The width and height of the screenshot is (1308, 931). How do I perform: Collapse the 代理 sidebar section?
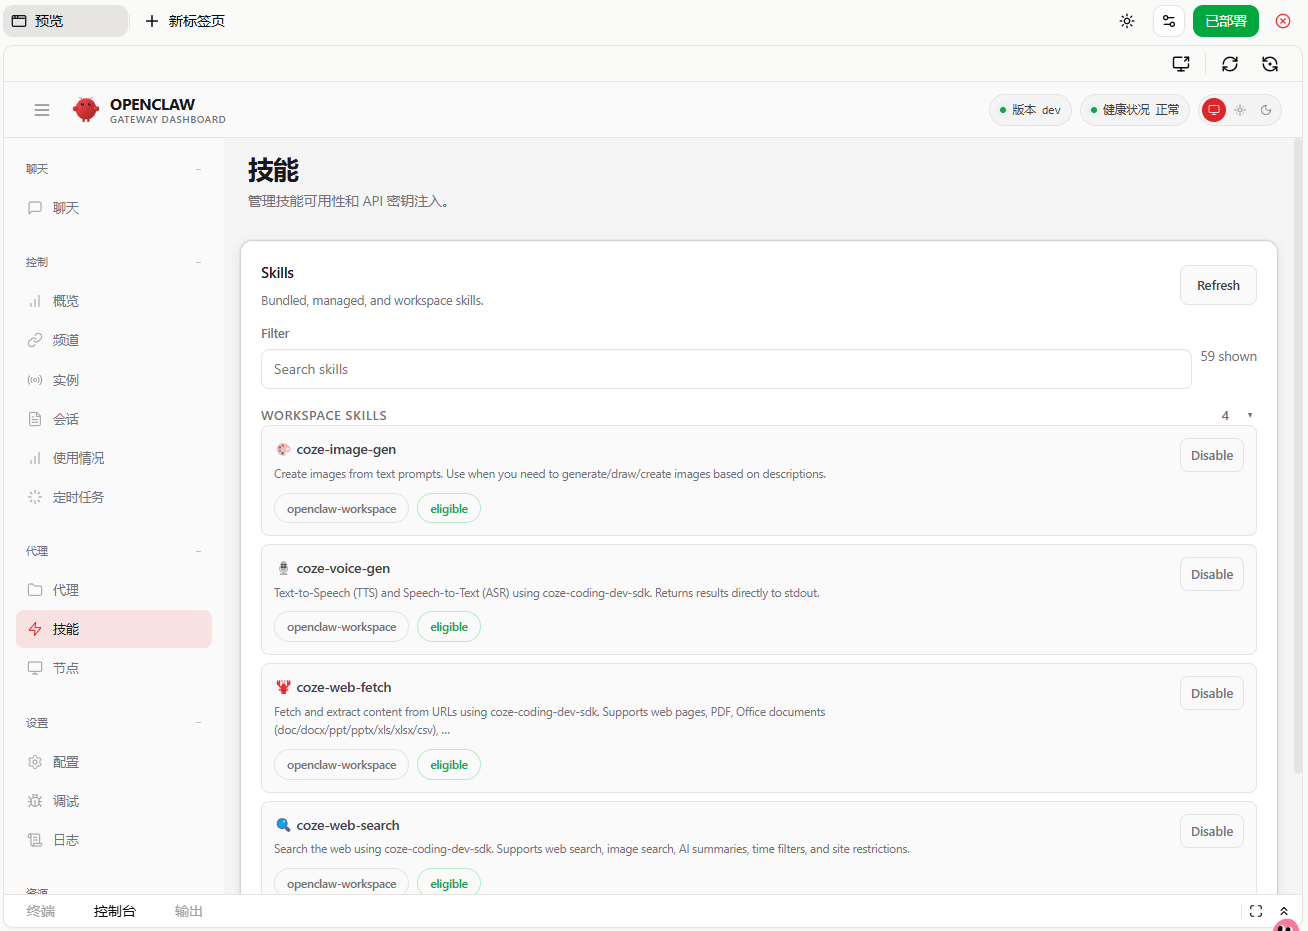click(199, 551)
